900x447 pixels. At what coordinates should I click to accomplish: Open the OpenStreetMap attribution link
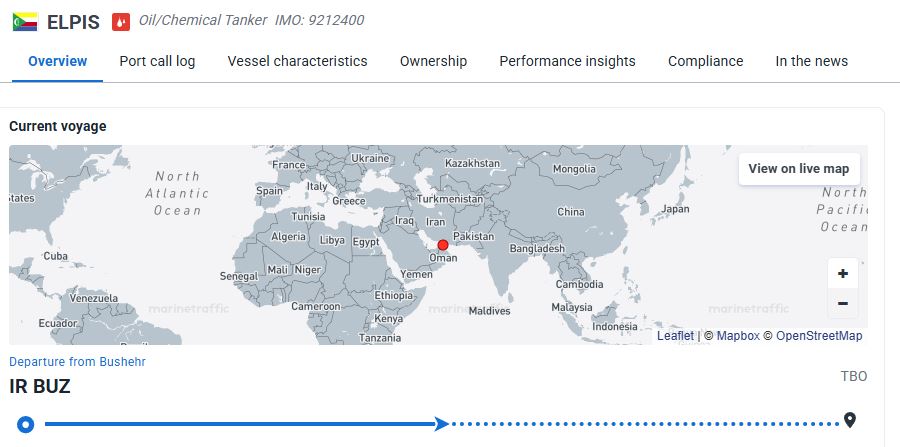(x=819, y=336)
